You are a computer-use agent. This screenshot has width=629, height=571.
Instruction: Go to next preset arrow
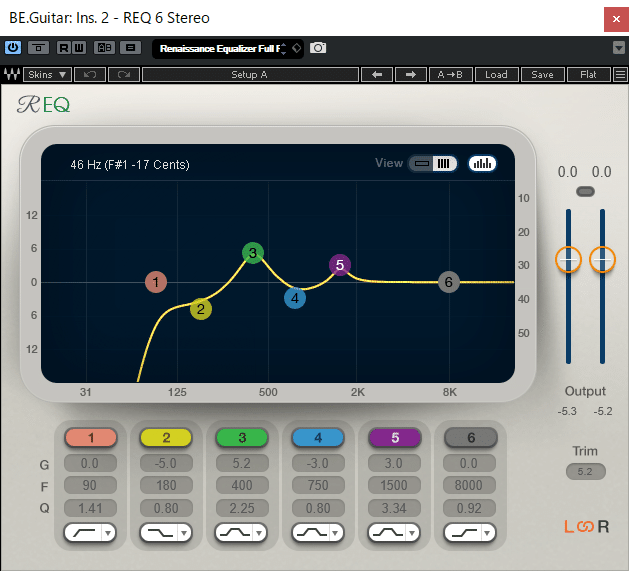(411, 75)
